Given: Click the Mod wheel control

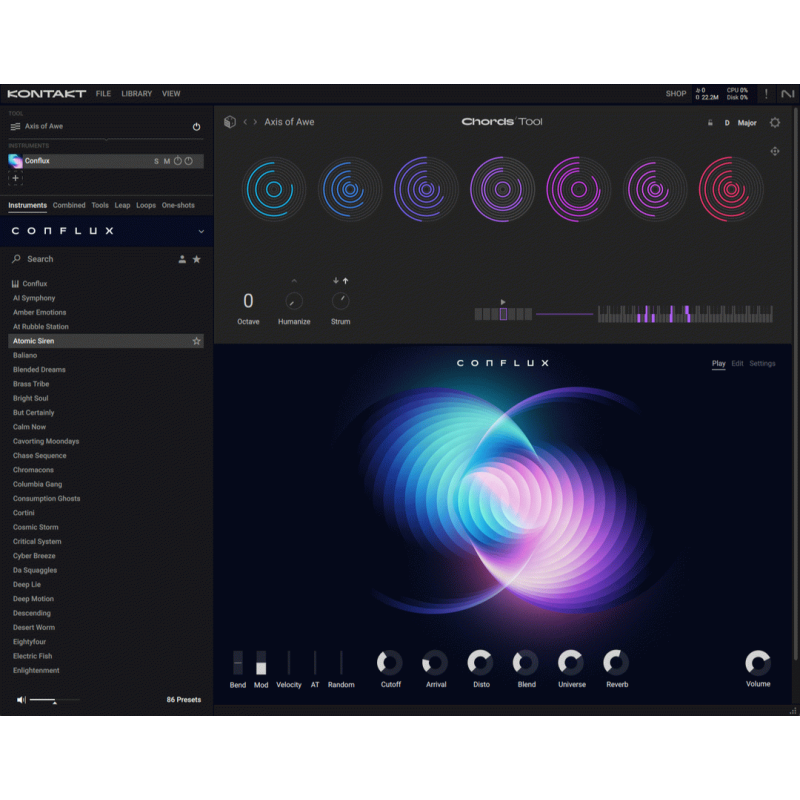Looking at the screenshot, I should point(261,663).
